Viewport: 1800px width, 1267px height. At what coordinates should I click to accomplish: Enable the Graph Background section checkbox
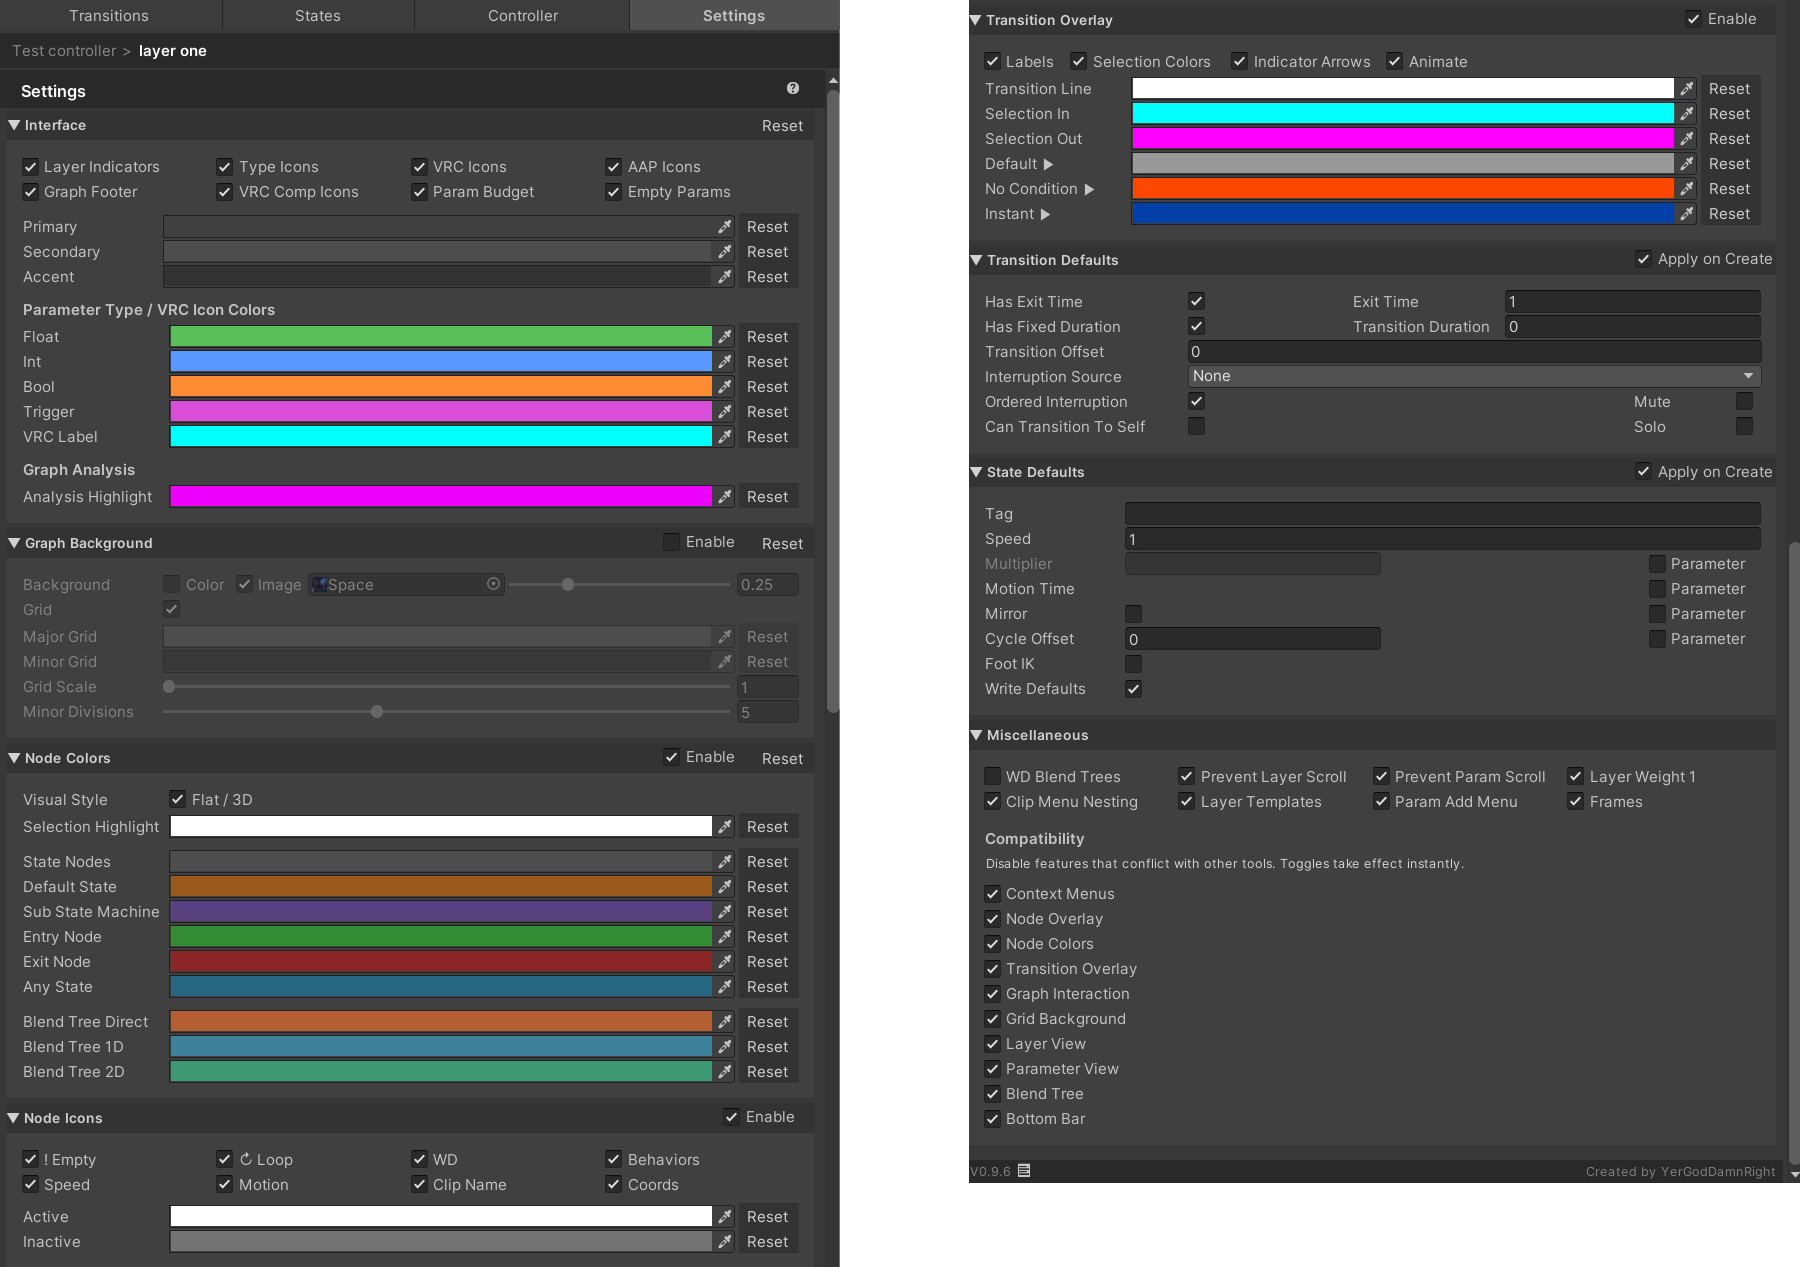[x=672, y=542]
